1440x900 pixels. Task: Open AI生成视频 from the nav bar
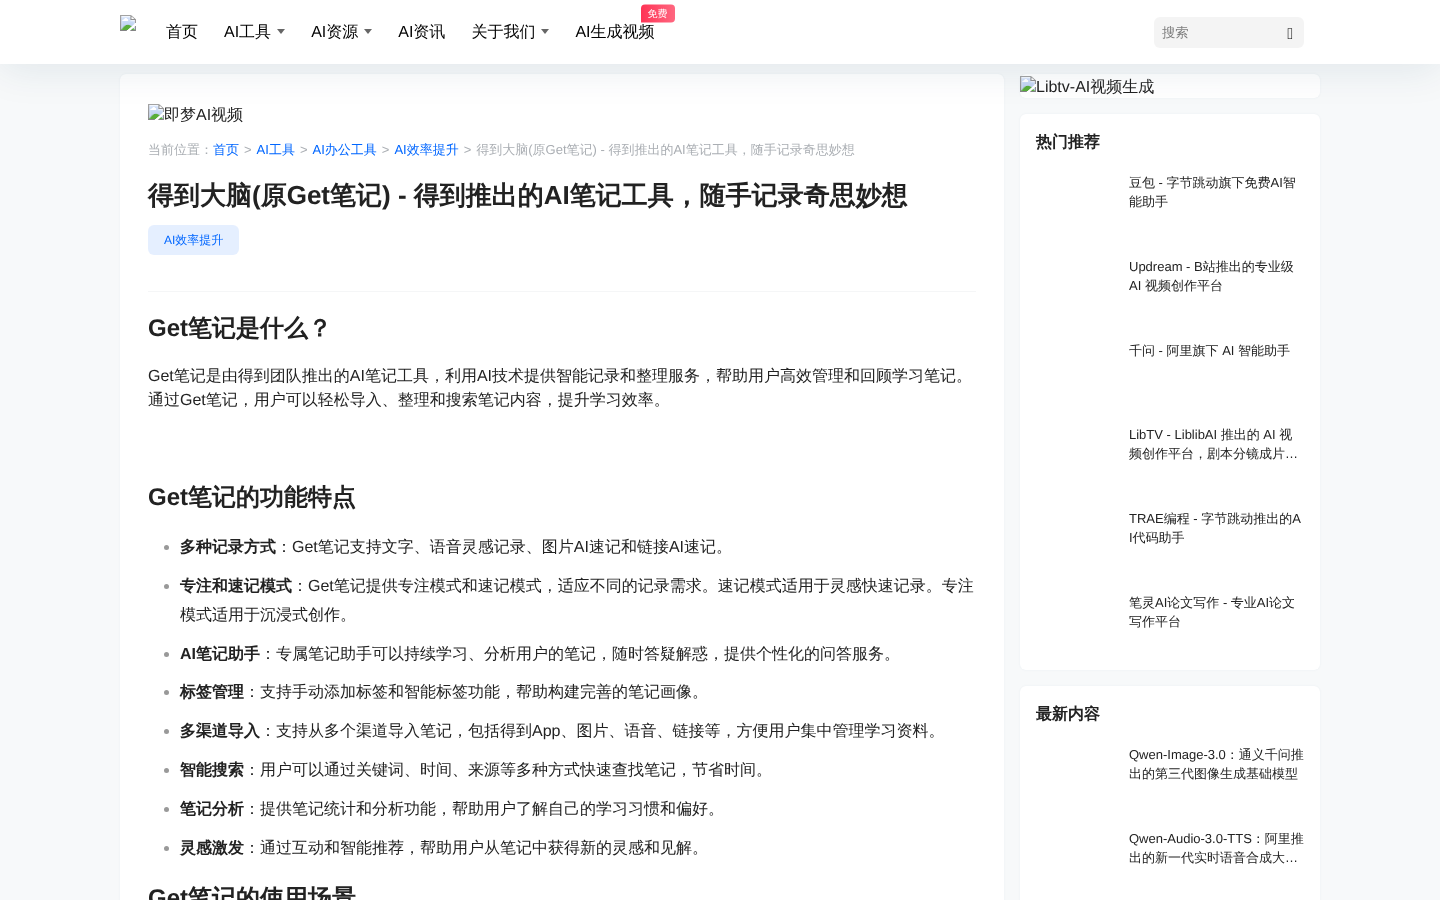pyautogui.click(x=614, y=32)
